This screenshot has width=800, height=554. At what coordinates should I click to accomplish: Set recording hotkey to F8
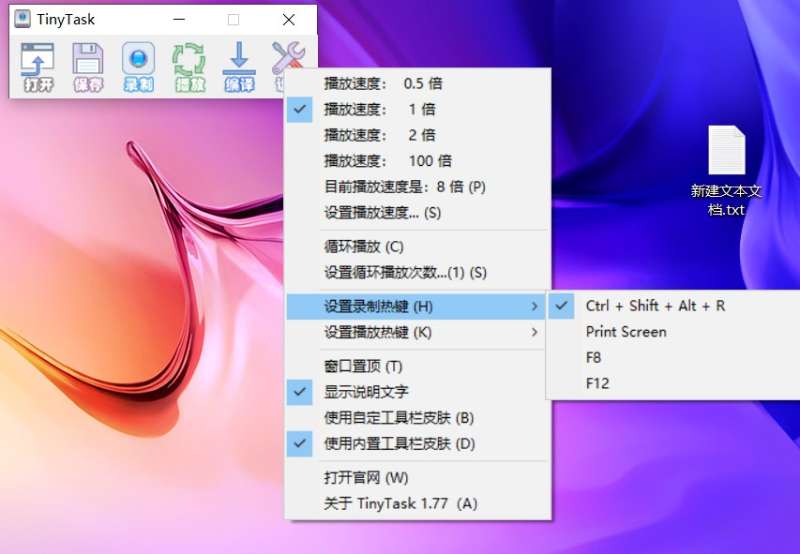(674, 358)
